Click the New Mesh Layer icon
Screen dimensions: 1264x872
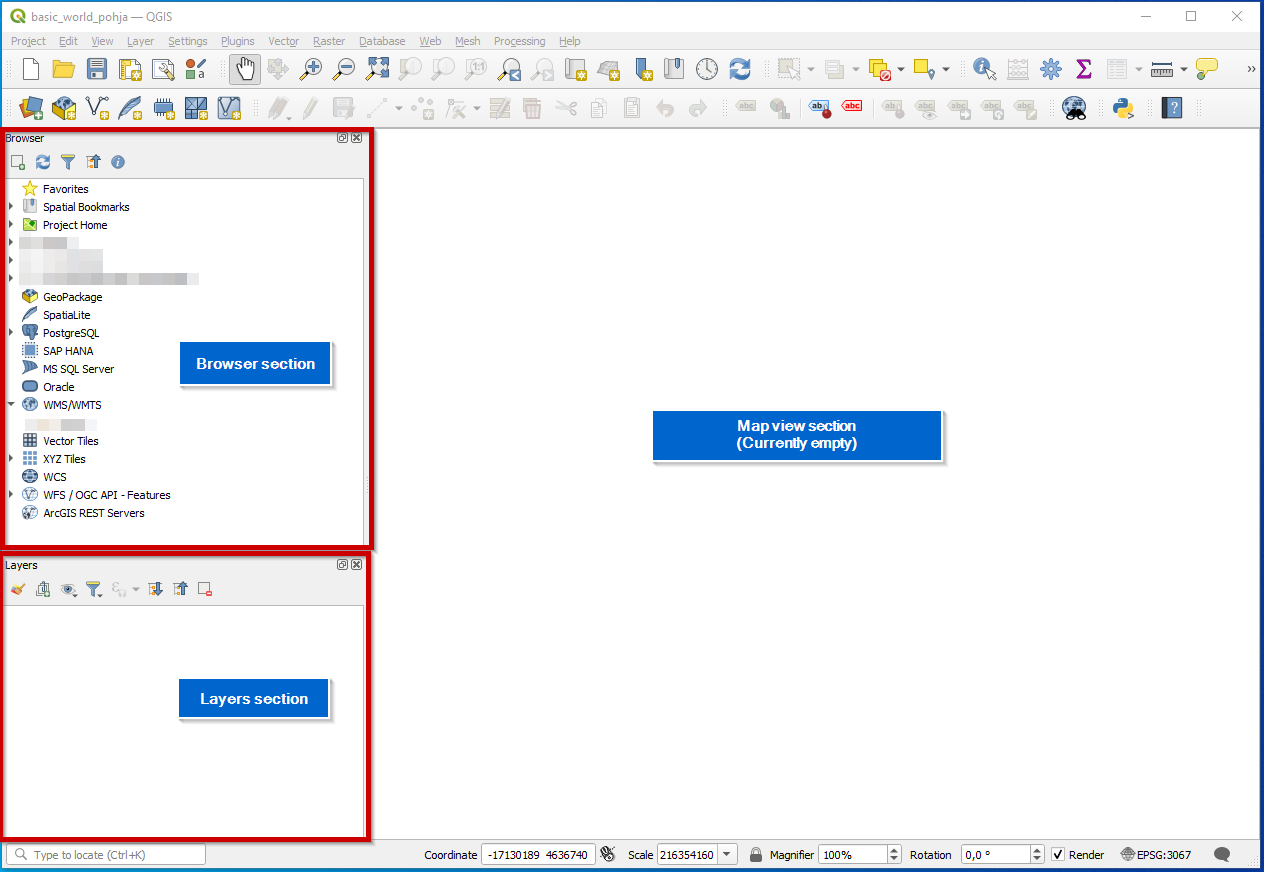[229, 108]
